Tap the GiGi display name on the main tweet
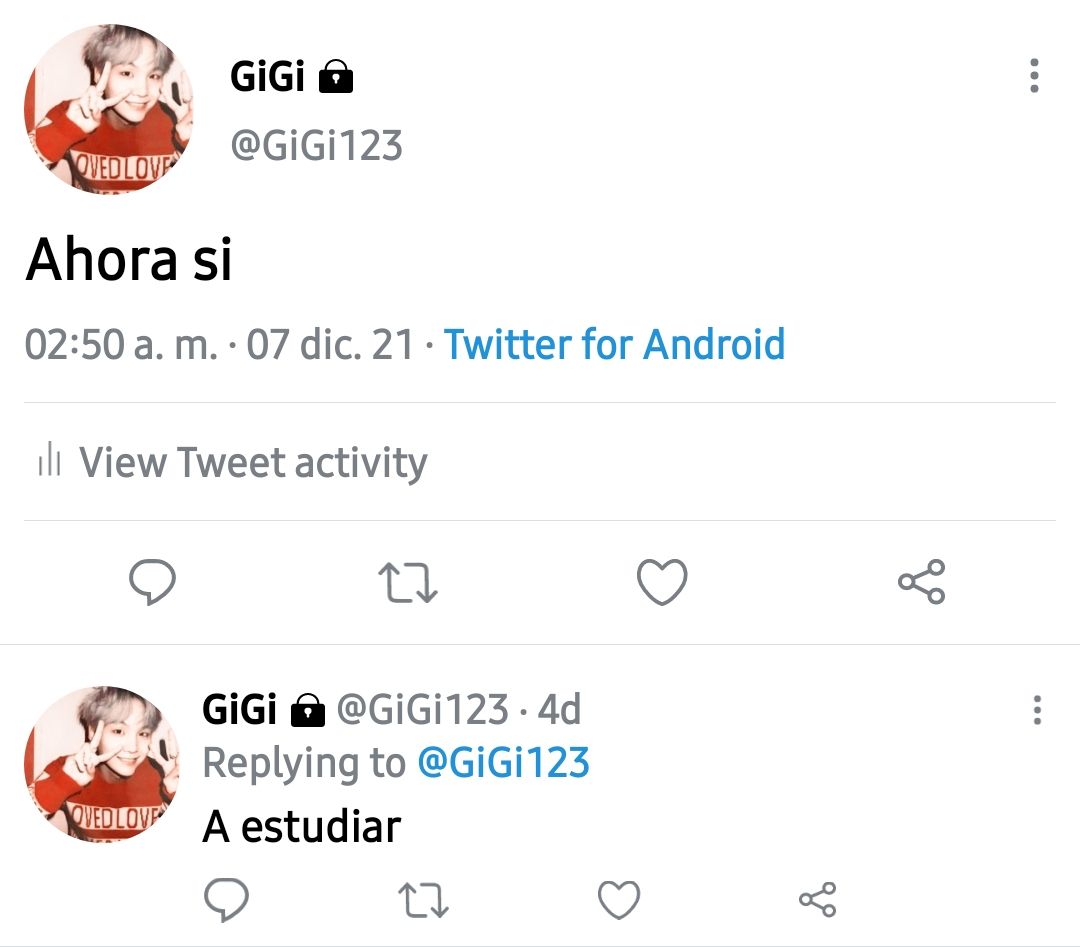This screenshot has width=1080, height=947. 267,76
